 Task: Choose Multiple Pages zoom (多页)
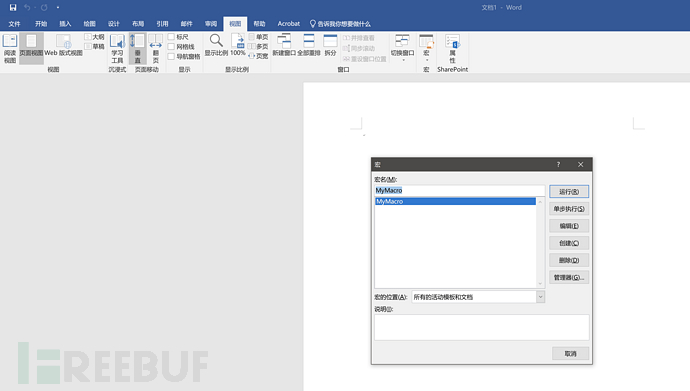tap(258, 47)
